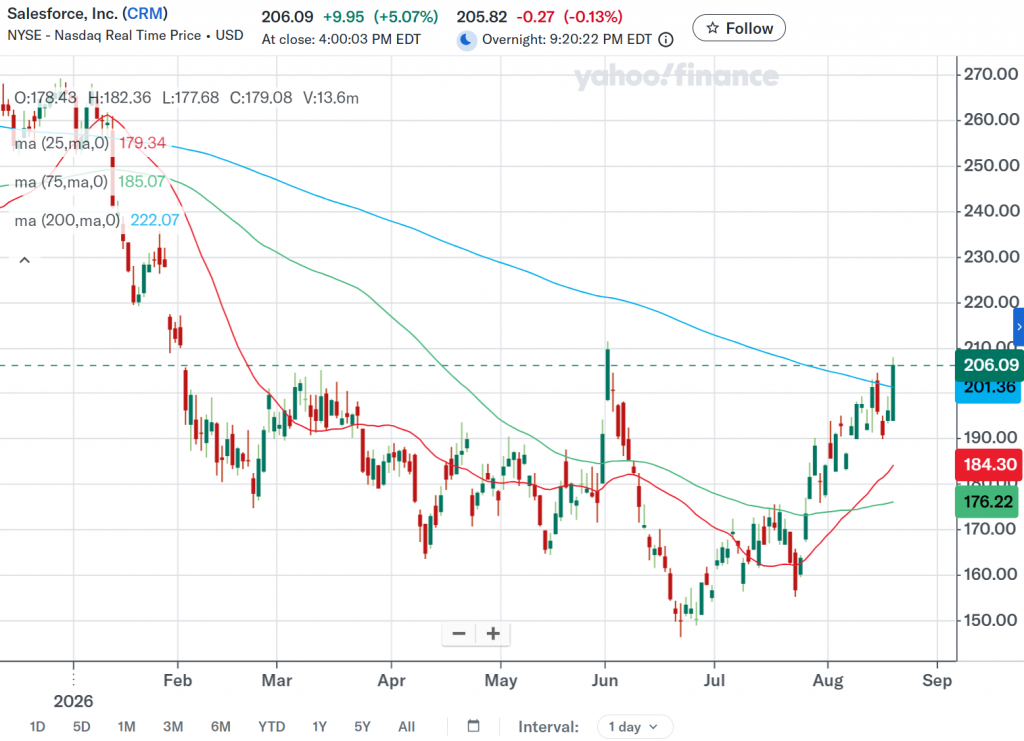Click the Sep label on time axis
The width and height of the screenshot is (1024, 741).
point(937,680)
